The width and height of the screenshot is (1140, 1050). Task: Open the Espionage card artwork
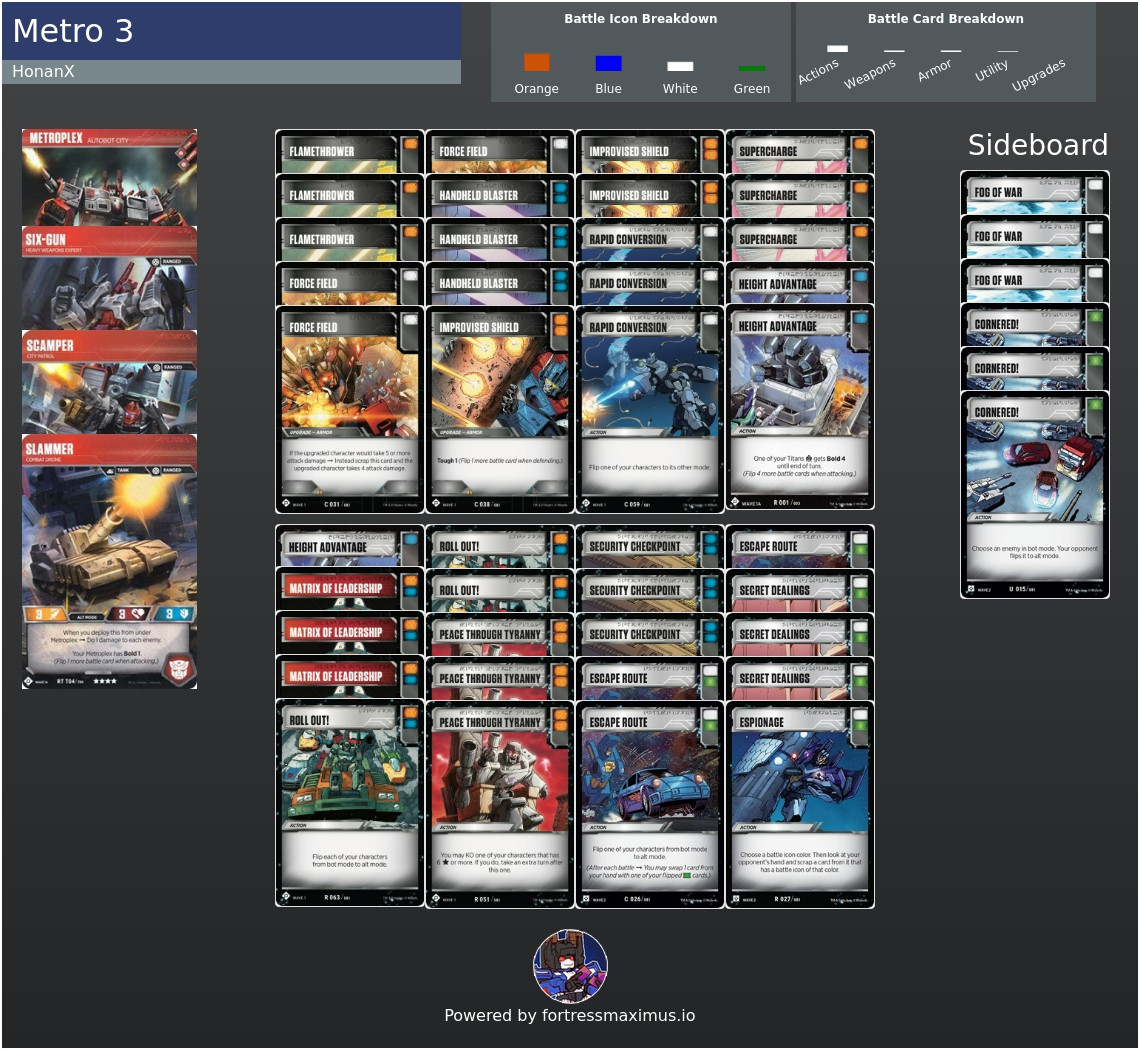pos(800,777)
